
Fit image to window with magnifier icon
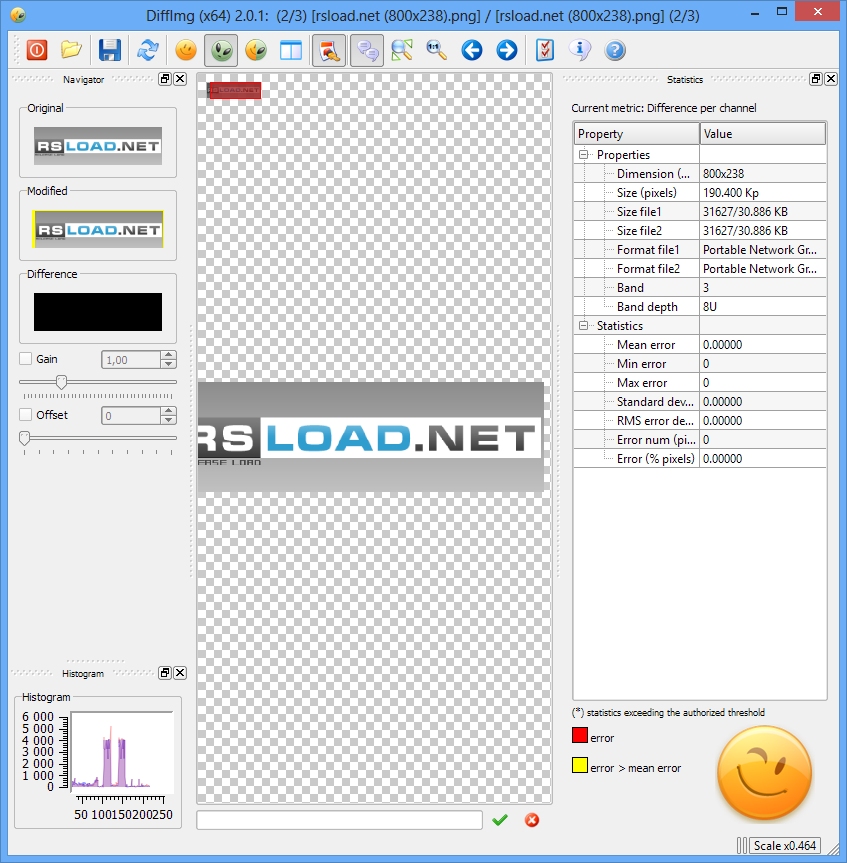coord(402,50)
